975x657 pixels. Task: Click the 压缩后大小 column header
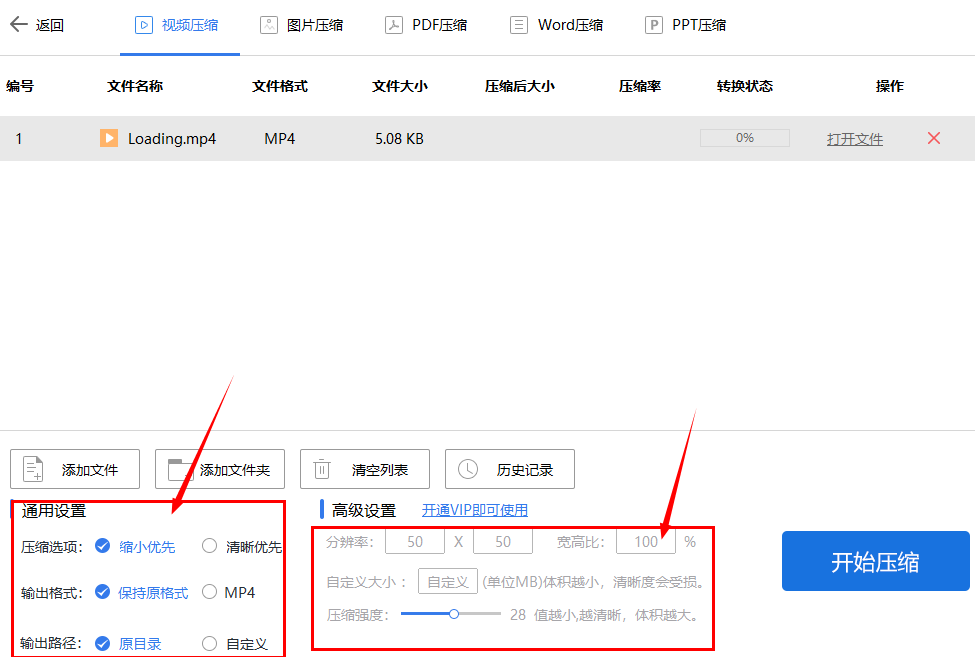520,86
